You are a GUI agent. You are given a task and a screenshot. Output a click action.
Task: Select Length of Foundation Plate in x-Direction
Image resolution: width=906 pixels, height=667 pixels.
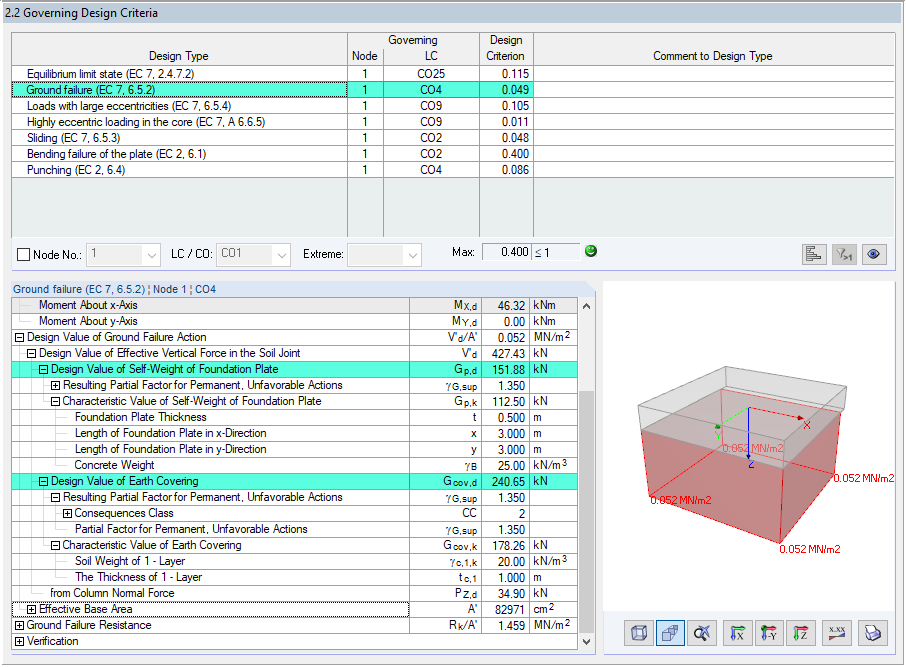[295, 433]
